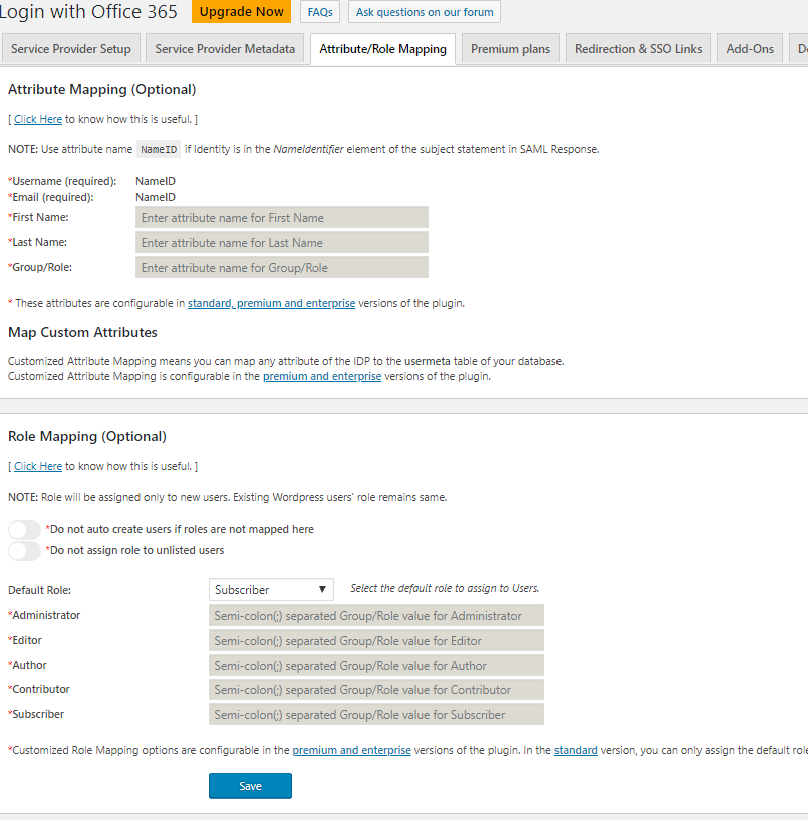Image resolution: width=808 pixels, height=820 pixels.
Task: Click the Administrator Group/Role value field
Action: pyautogui.click(x=376, y=615)
